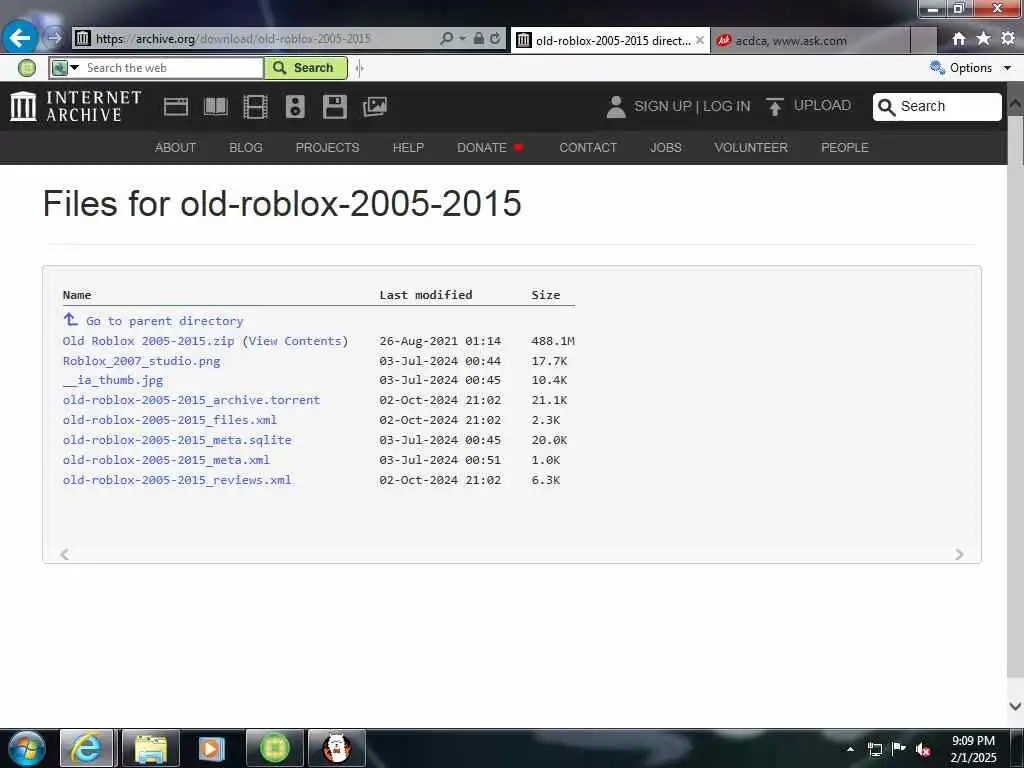Viewport: 1024px width, 768px height.
Task: Click the page scrollbar down arrow
Action: pos(1015,706)
